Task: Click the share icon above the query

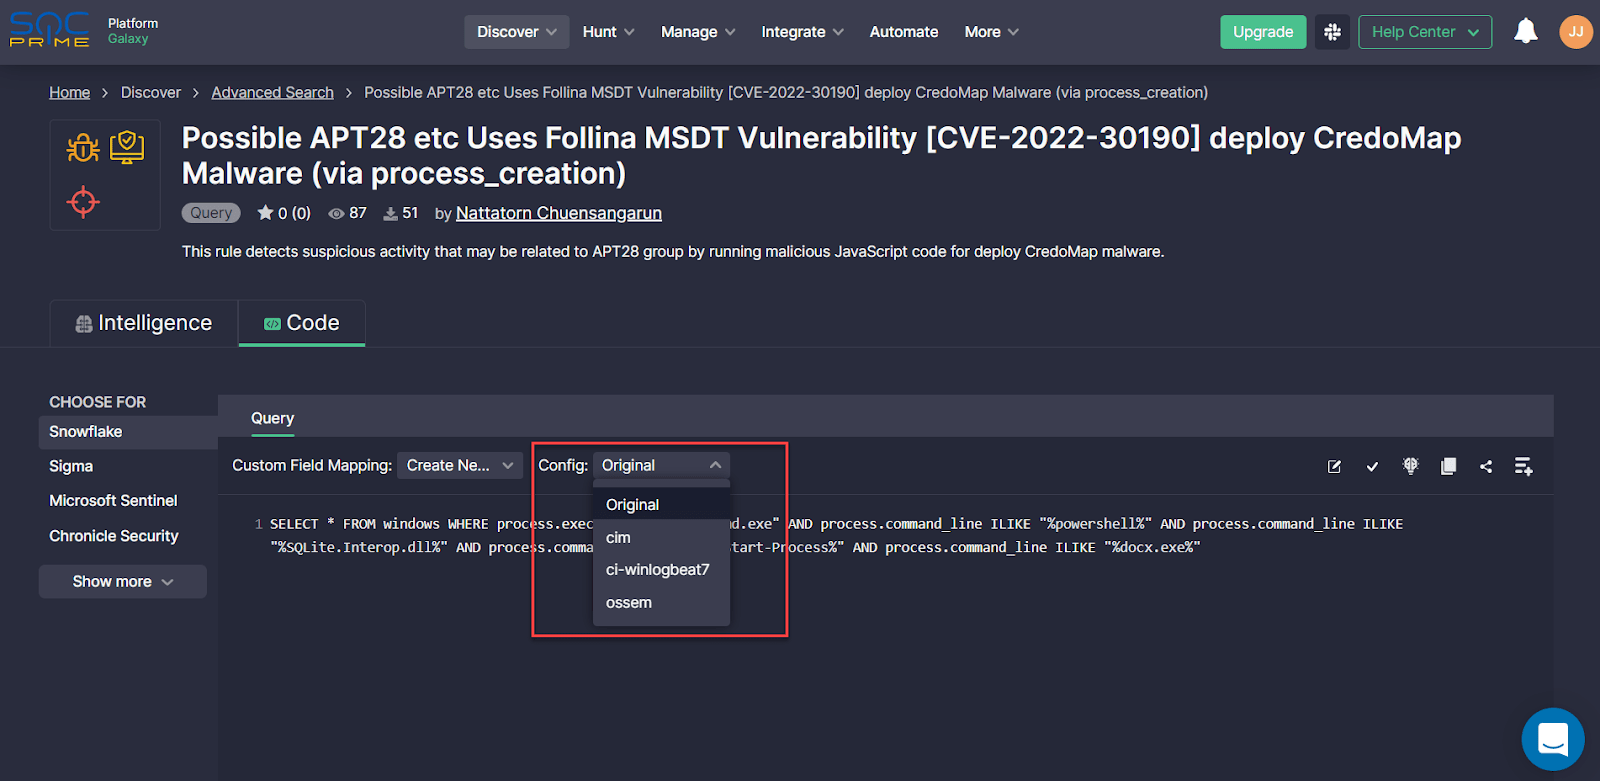Action: [1486, 467]
